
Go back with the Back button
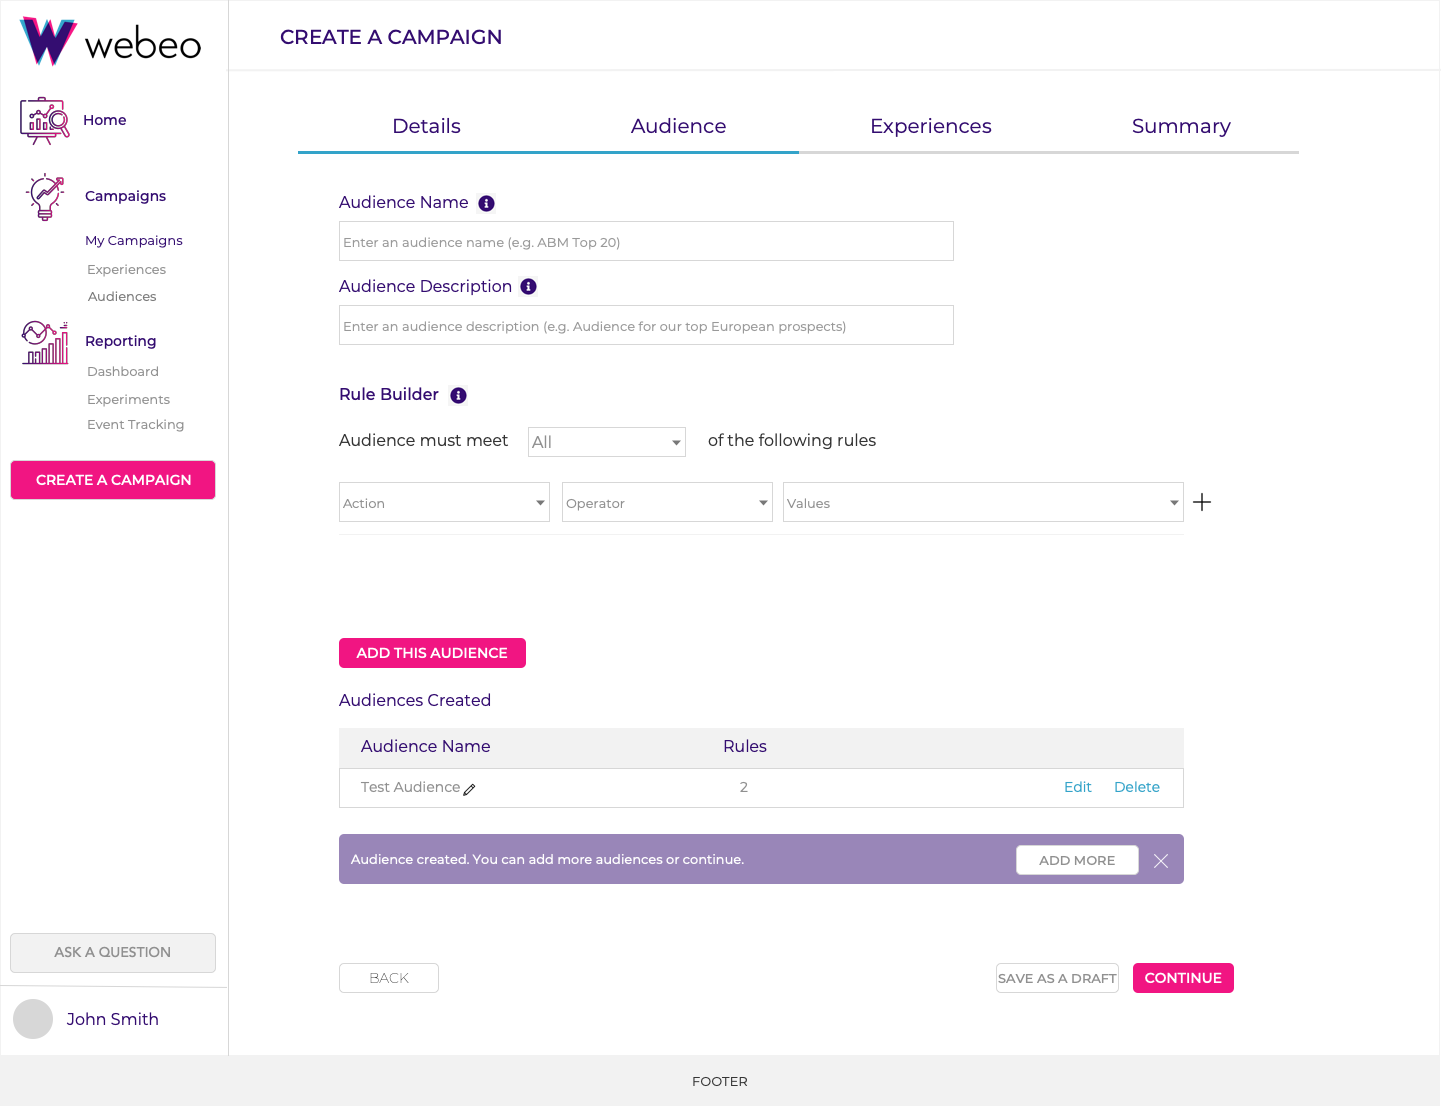[389, 978]
